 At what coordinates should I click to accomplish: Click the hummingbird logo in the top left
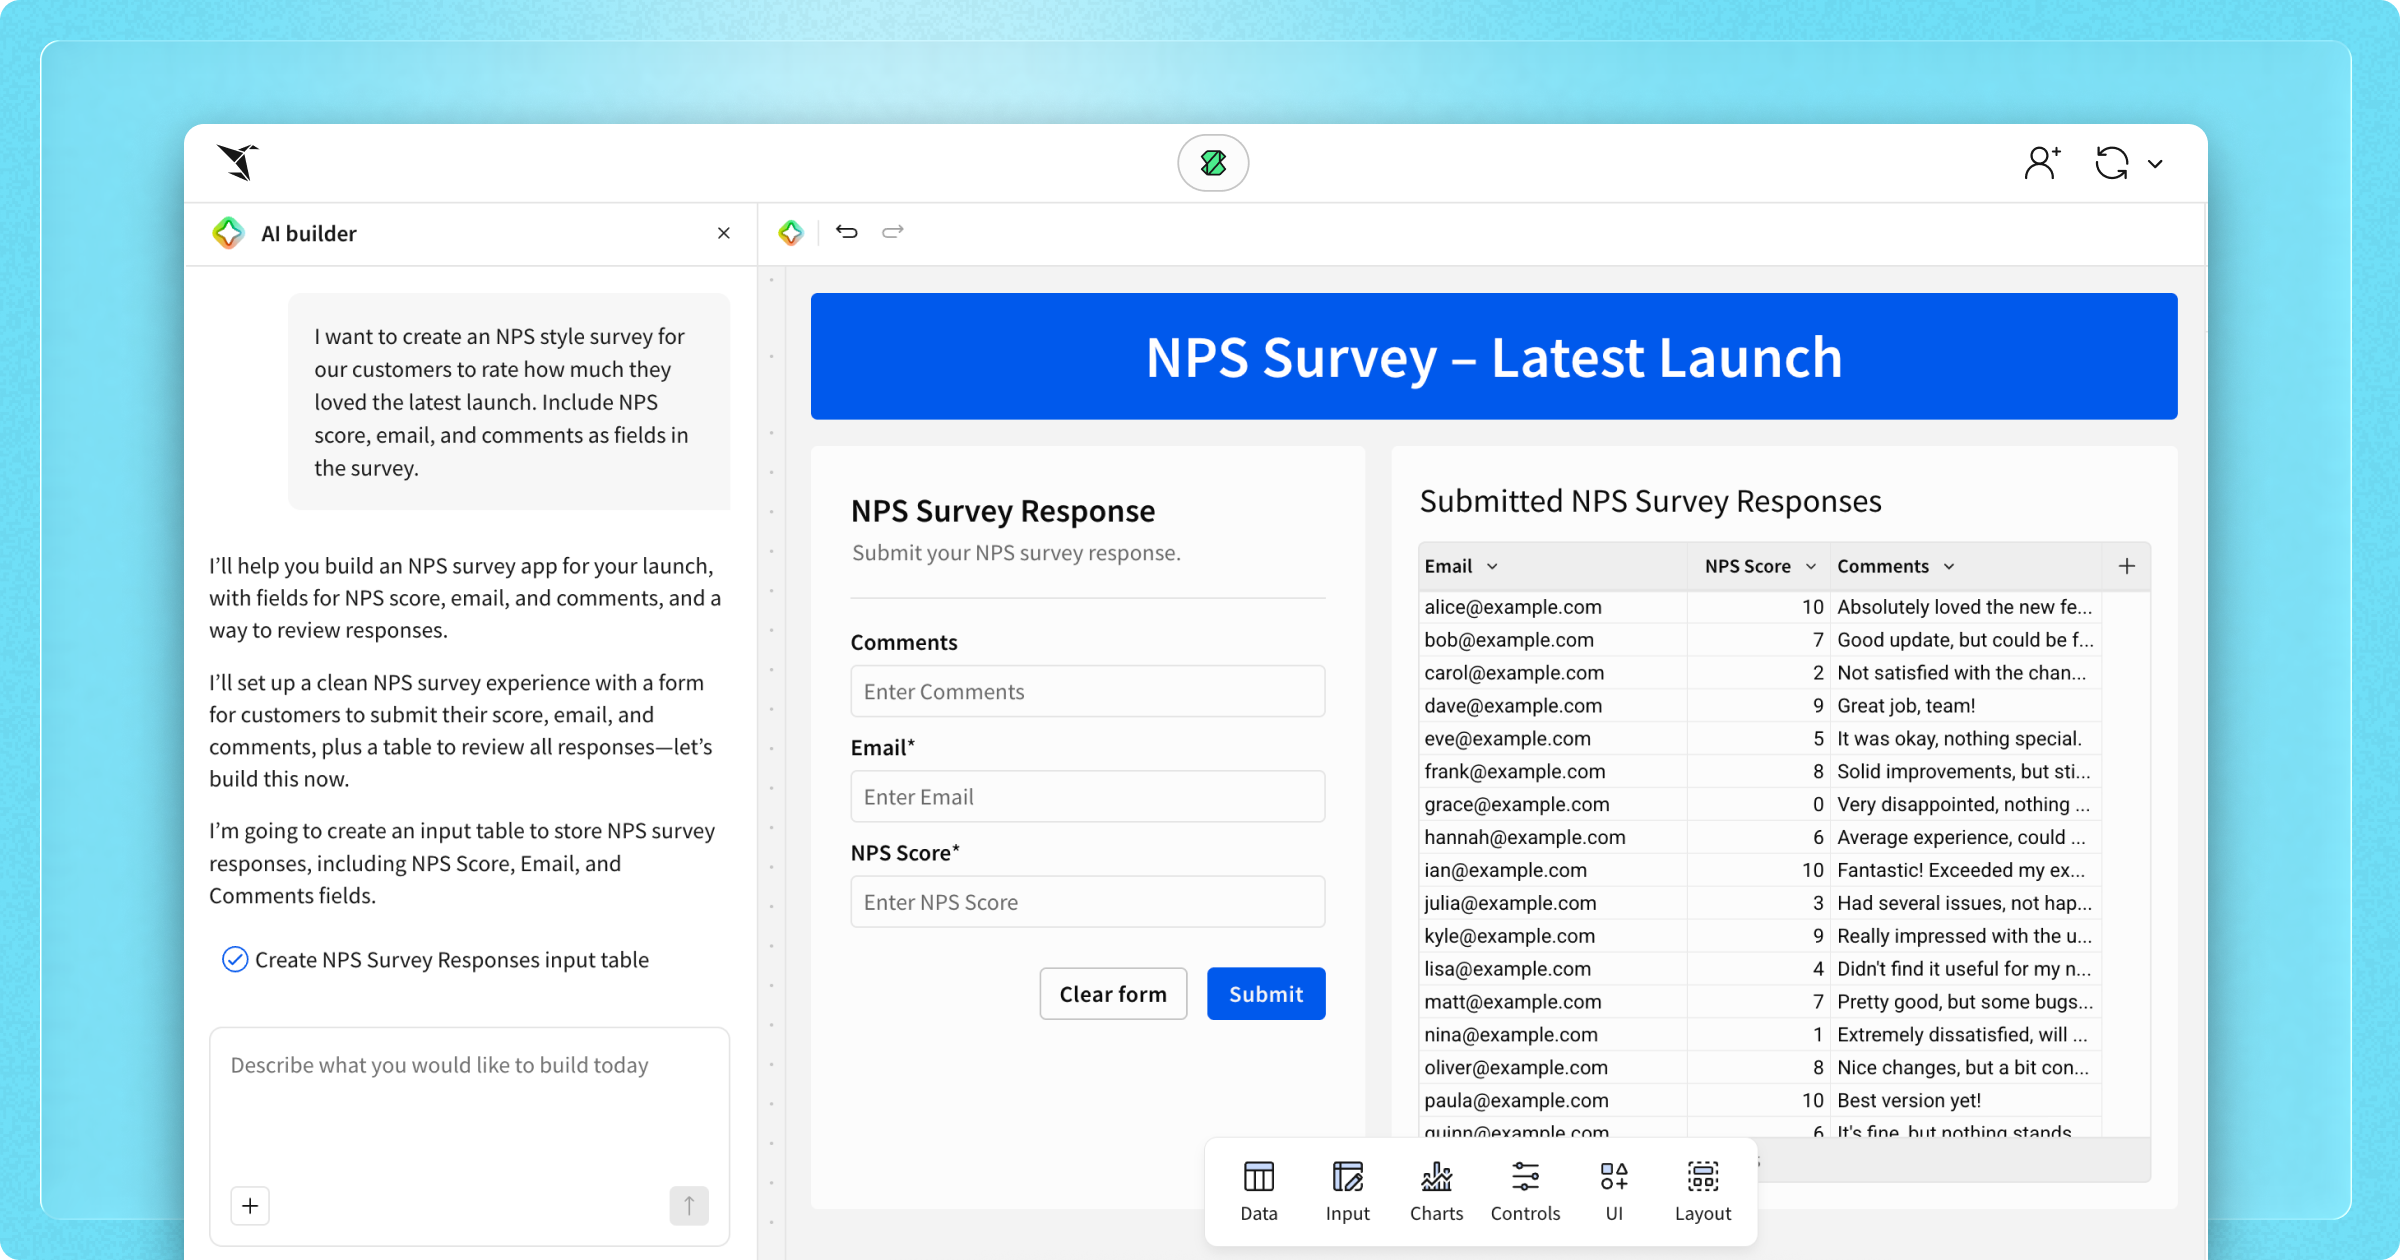pos(238,162)
